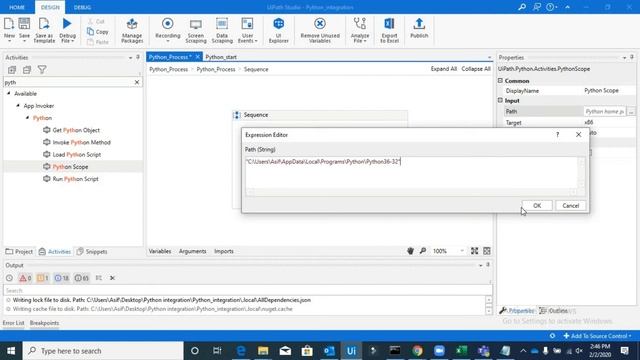Click OK in Expression Editor
This screenshot has height=360, width=640.
[x=537, y=206]
